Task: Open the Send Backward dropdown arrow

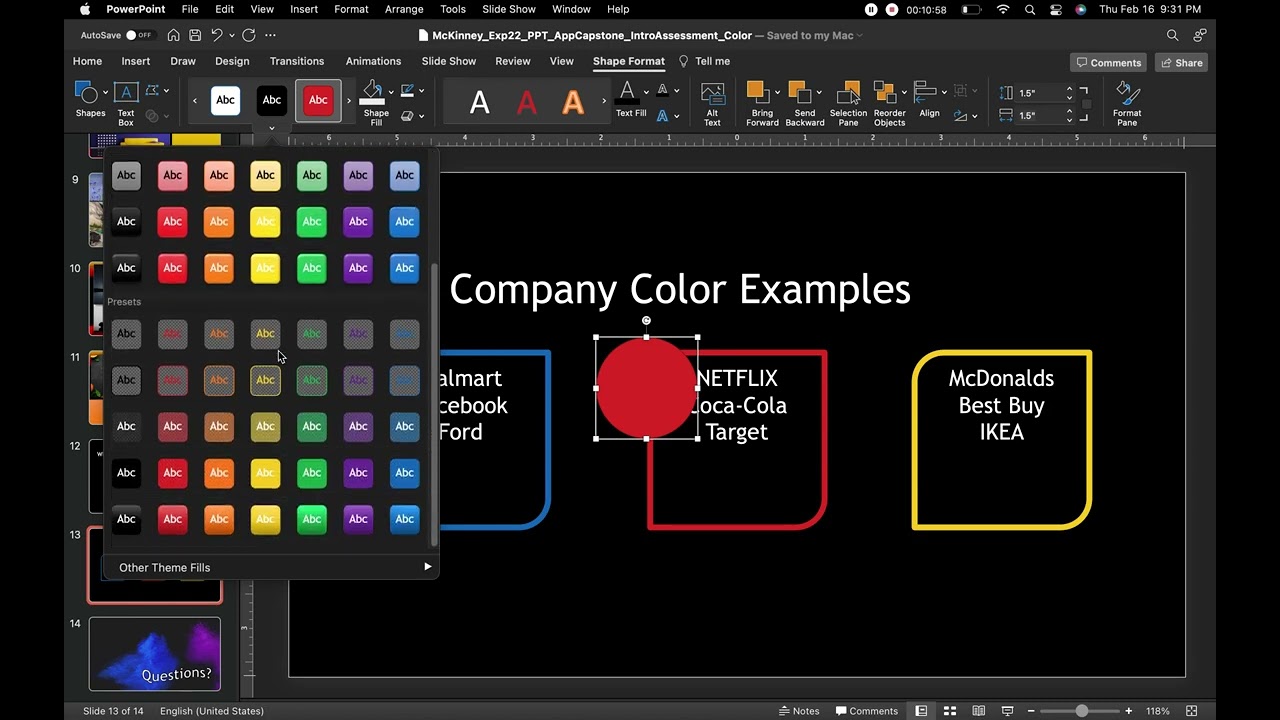Action: coord(821,92)
